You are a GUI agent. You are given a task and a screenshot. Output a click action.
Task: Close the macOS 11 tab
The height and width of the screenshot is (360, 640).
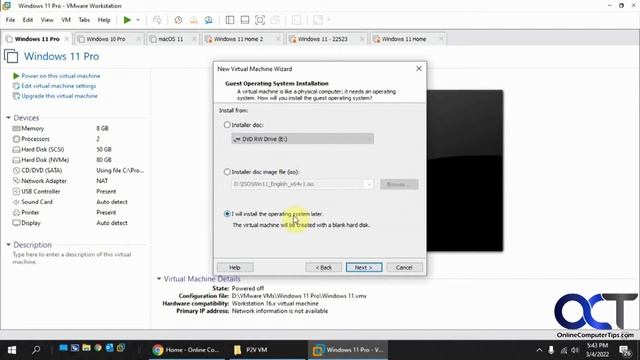(x=194, y=39)
